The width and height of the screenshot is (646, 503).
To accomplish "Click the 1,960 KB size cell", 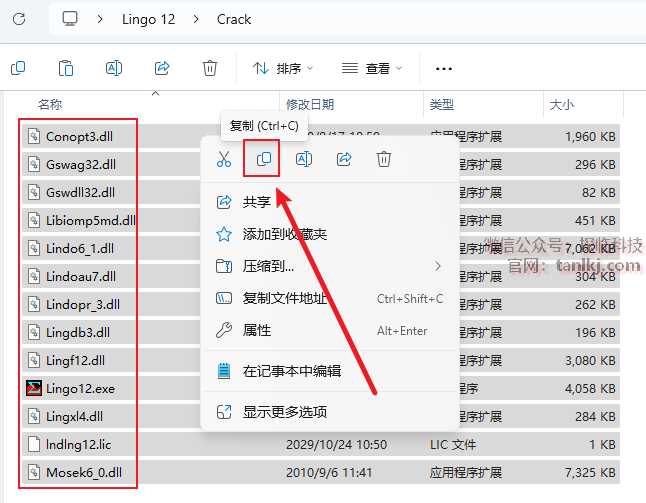I will pyautogui.click(x=590, y=136).
